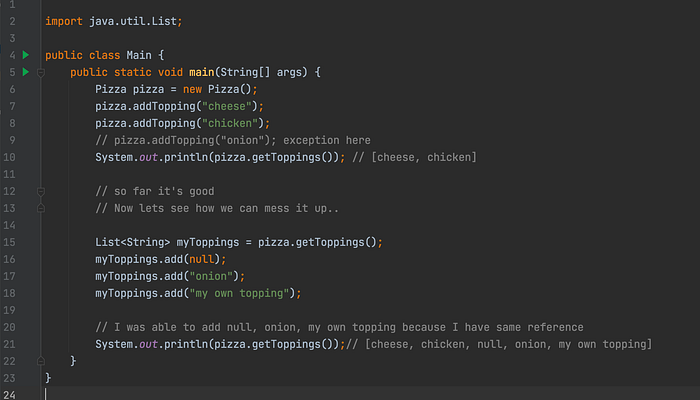This screenshot has width=700, height=400.
Task: Click closing fold marker at line 22
Action: [x=41, y=361]
